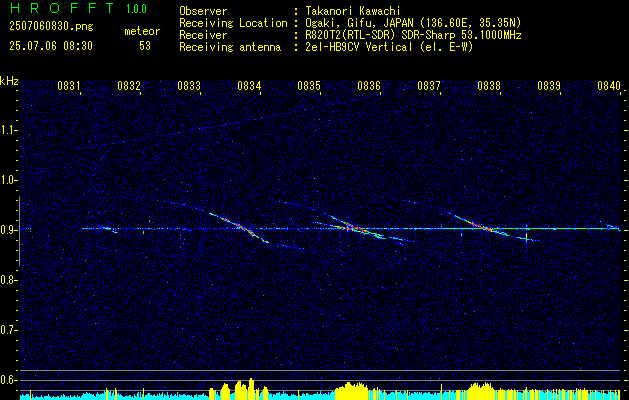Viewport: 629px width, 400px height.
Task: Click observer name Takanori Kawachi
Action: coord(355,11)
